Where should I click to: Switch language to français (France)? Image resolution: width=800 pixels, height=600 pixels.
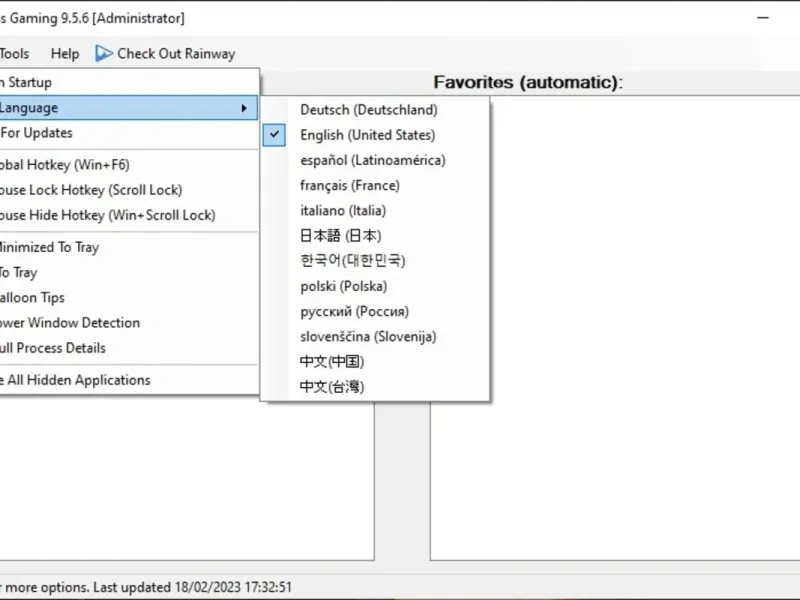click(376, 185)
